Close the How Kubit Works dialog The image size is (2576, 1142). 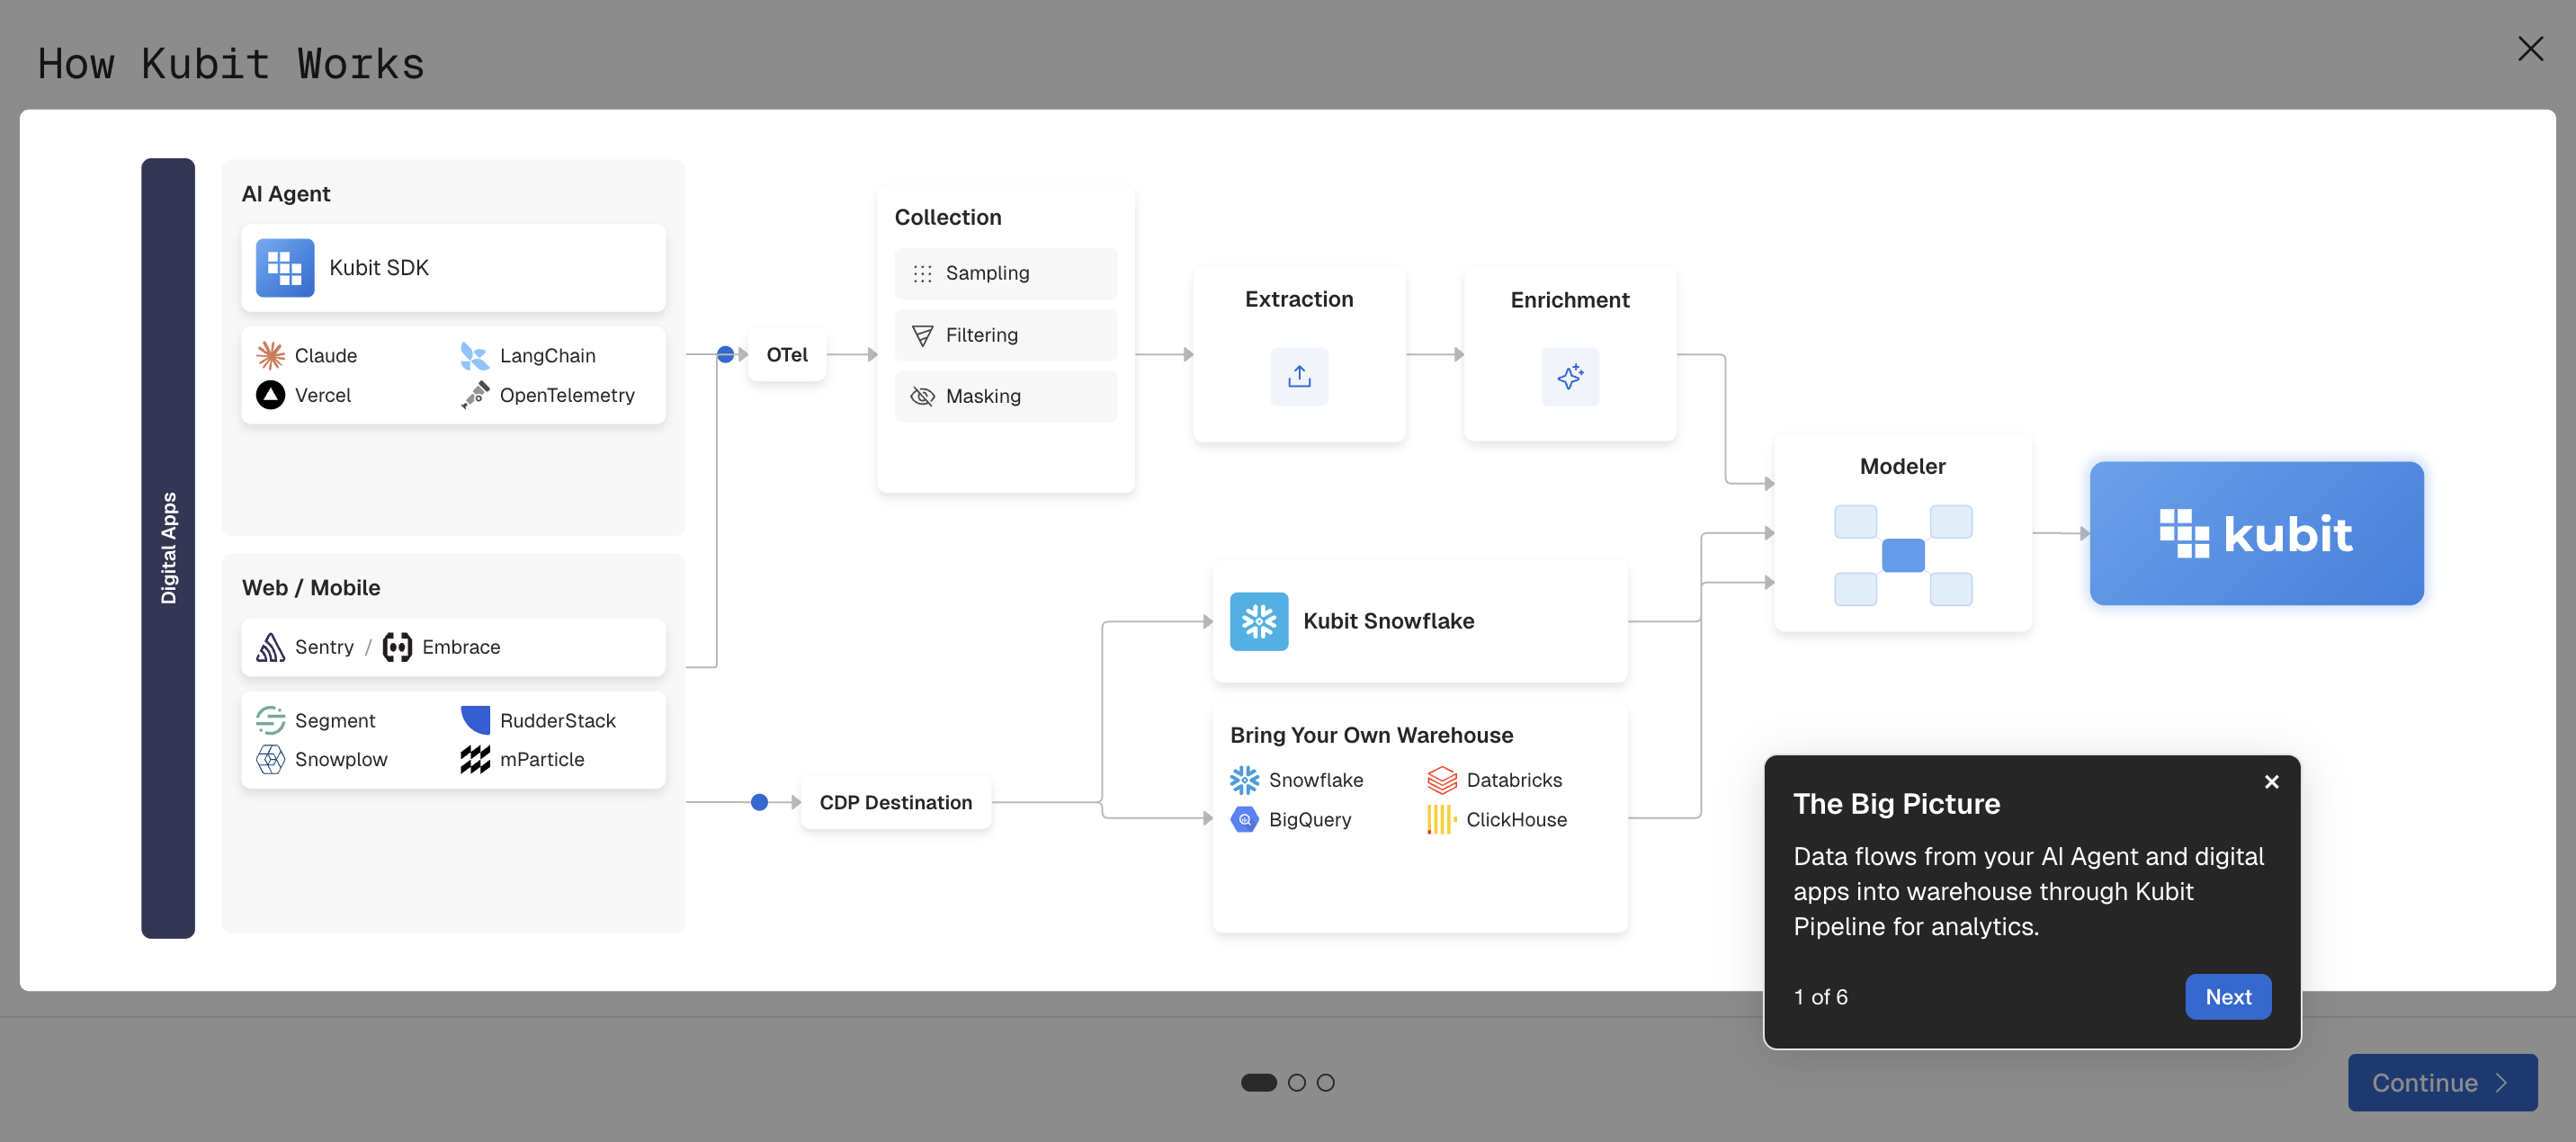2530,48
